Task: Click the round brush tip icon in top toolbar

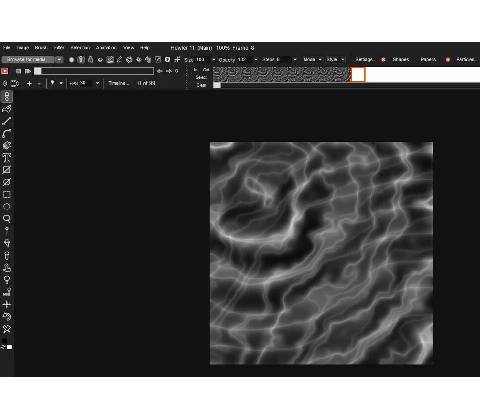Action: pyautogui.click(x=71, y=60)
